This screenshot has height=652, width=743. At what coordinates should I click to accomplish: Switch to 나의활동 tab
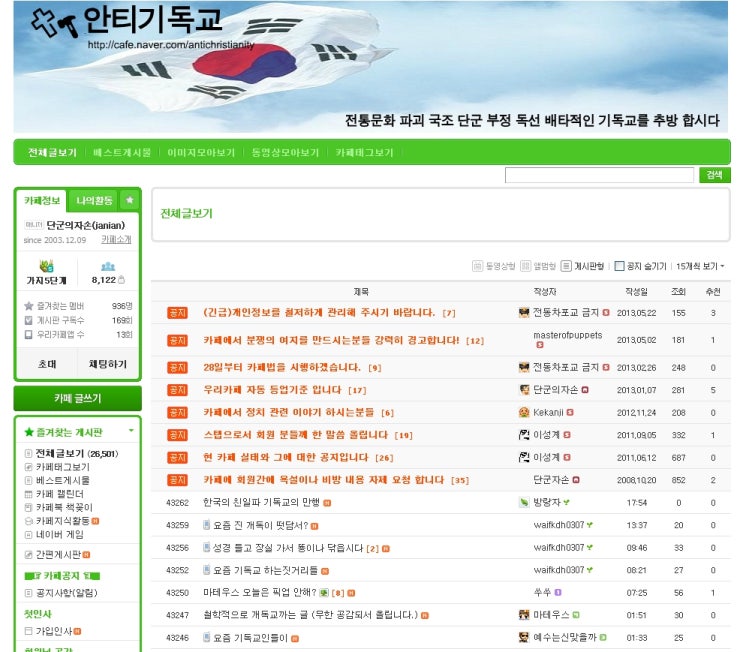point(94,200)
